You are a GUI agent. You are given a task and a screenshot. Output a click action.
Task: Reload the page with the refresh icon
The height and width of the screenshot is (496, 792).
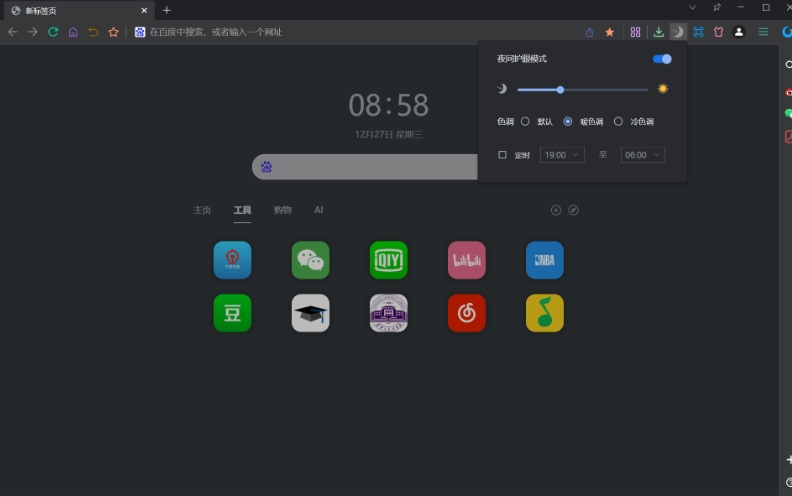(53, 32)
